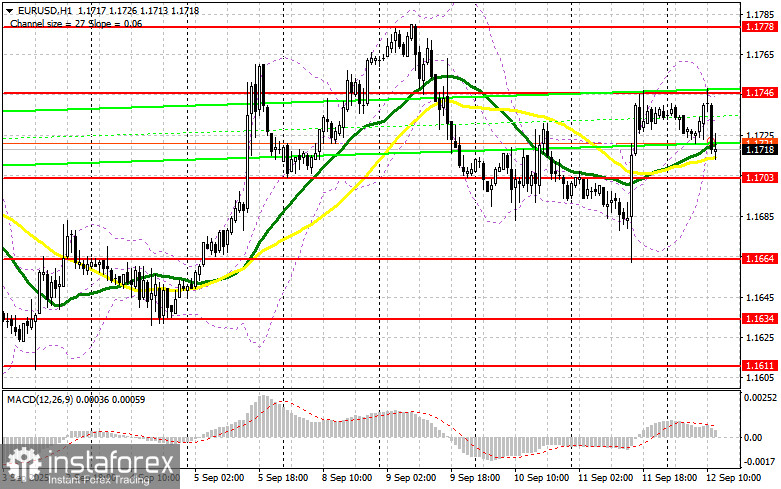Viewport: 781px width, 489px height.
Task: Click the '8 Sep 10:00' time axis label
Action: point(347,478)
